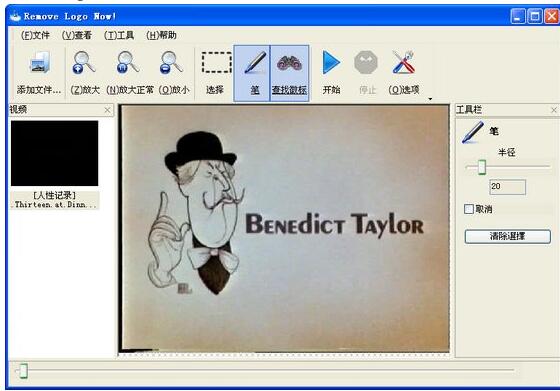The height and width of the screenshot is (391, 560).
Task: Minimize the Remove Logo Now window
Action: [518, 16]
